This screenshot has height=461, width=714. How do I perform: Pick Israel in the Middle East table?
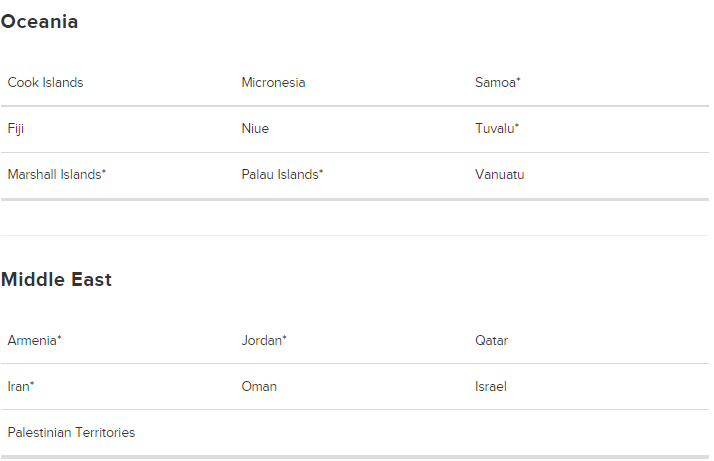coord(490,386)
